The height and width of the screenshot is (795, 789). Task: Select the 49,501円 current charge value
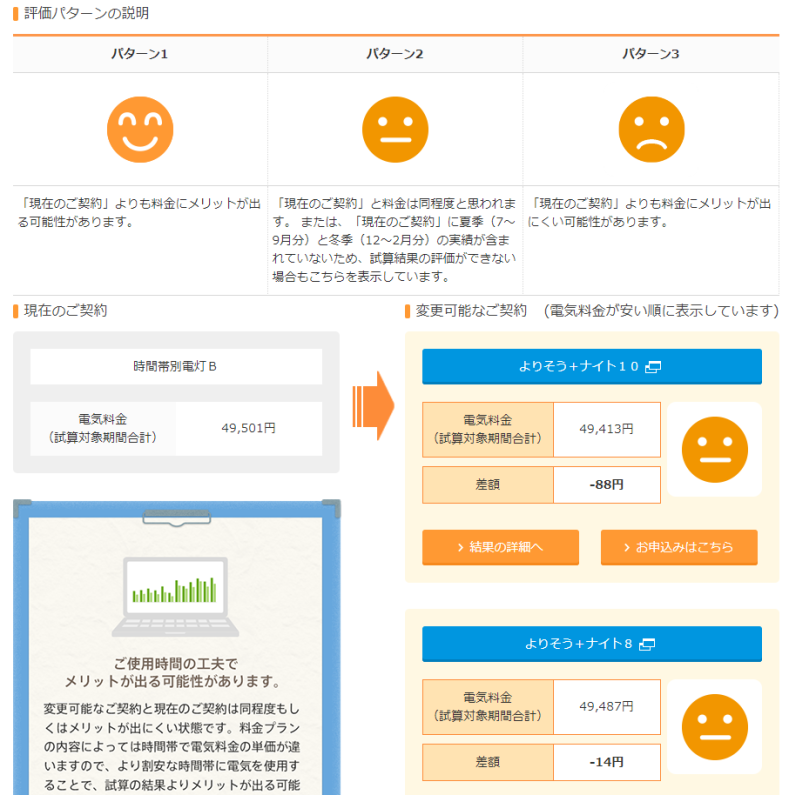pos(248,428)
